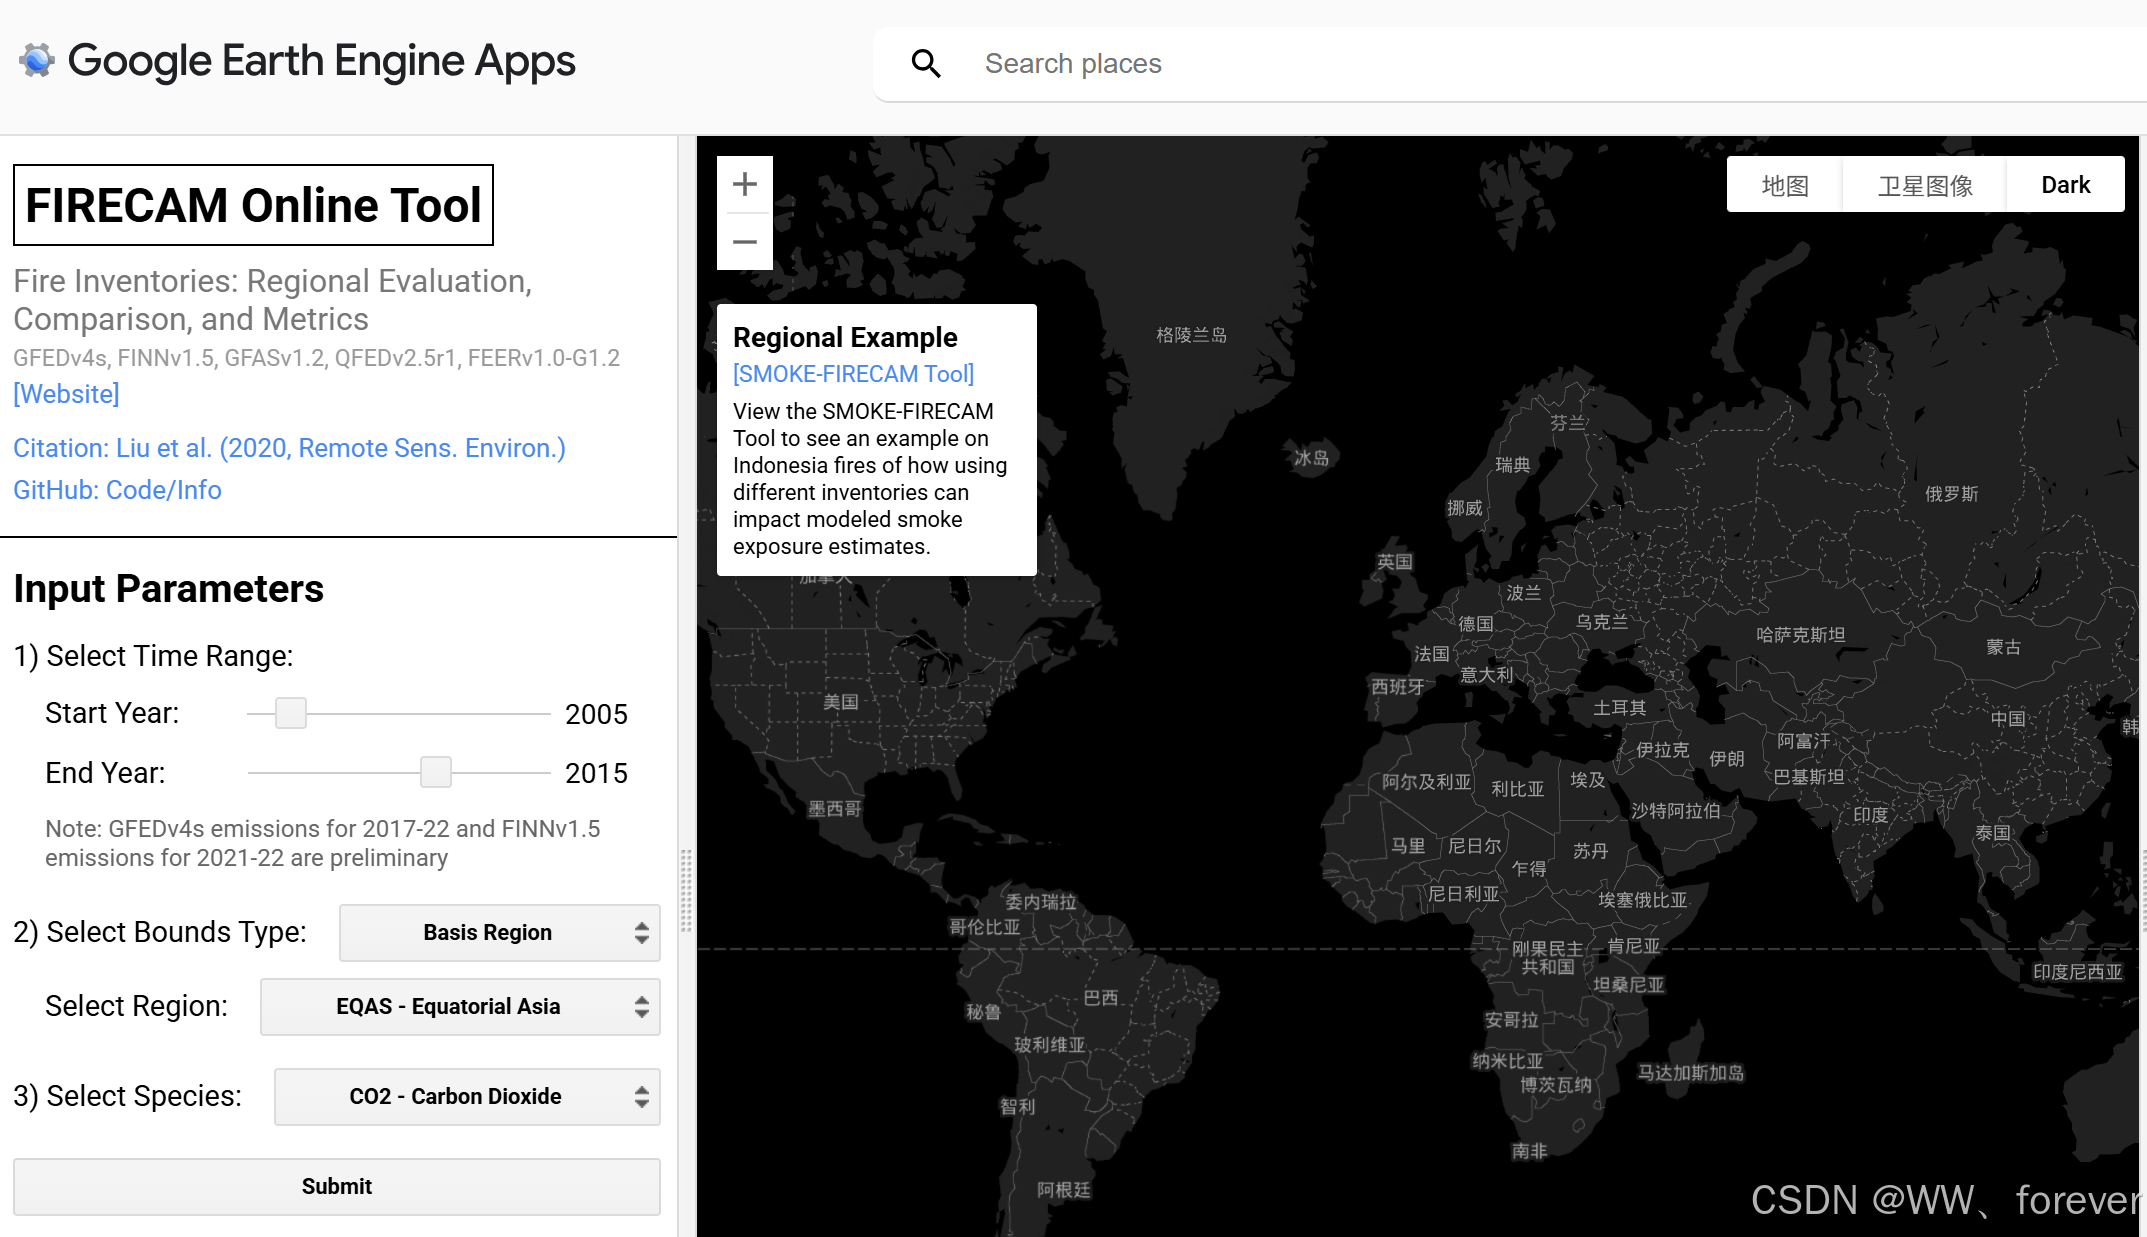Click the 格陵兰岛 label on the map
The width and height of the screenshot is (2147, 1237).
1191,335
